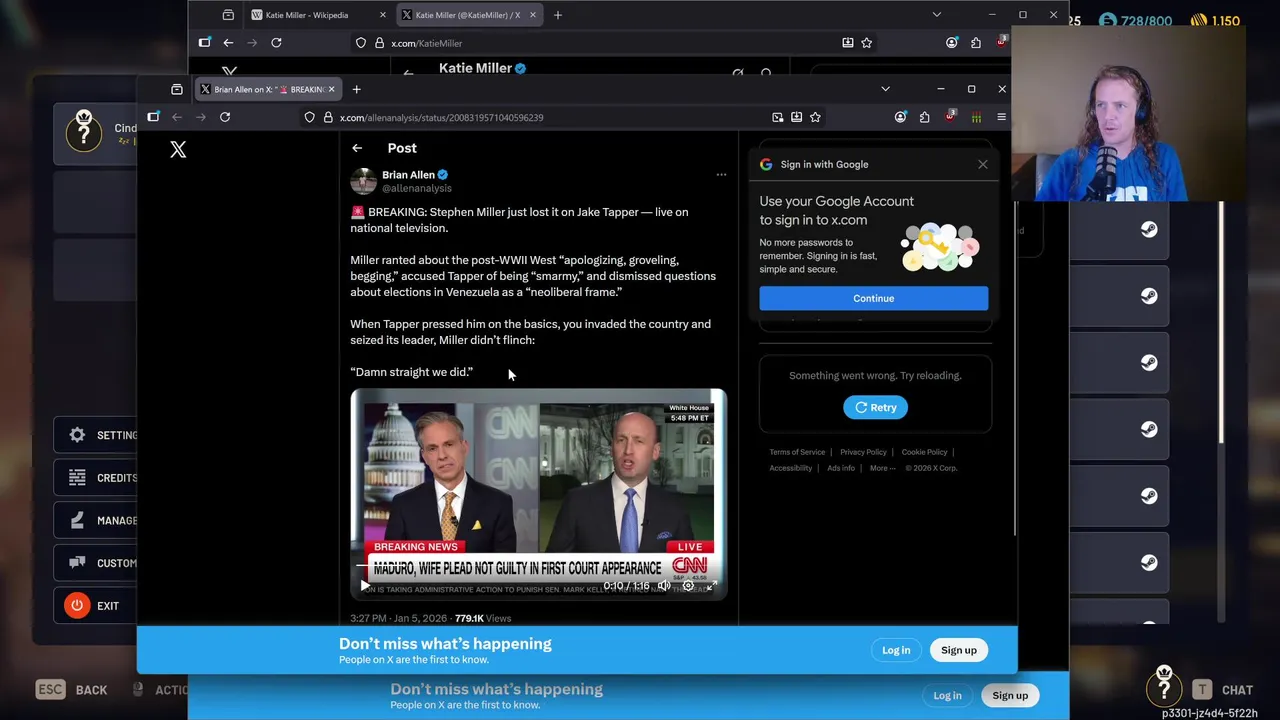Screen dimensions: 1280x720
Task: Click front window's browser back arrow
Action: (177, 117)
